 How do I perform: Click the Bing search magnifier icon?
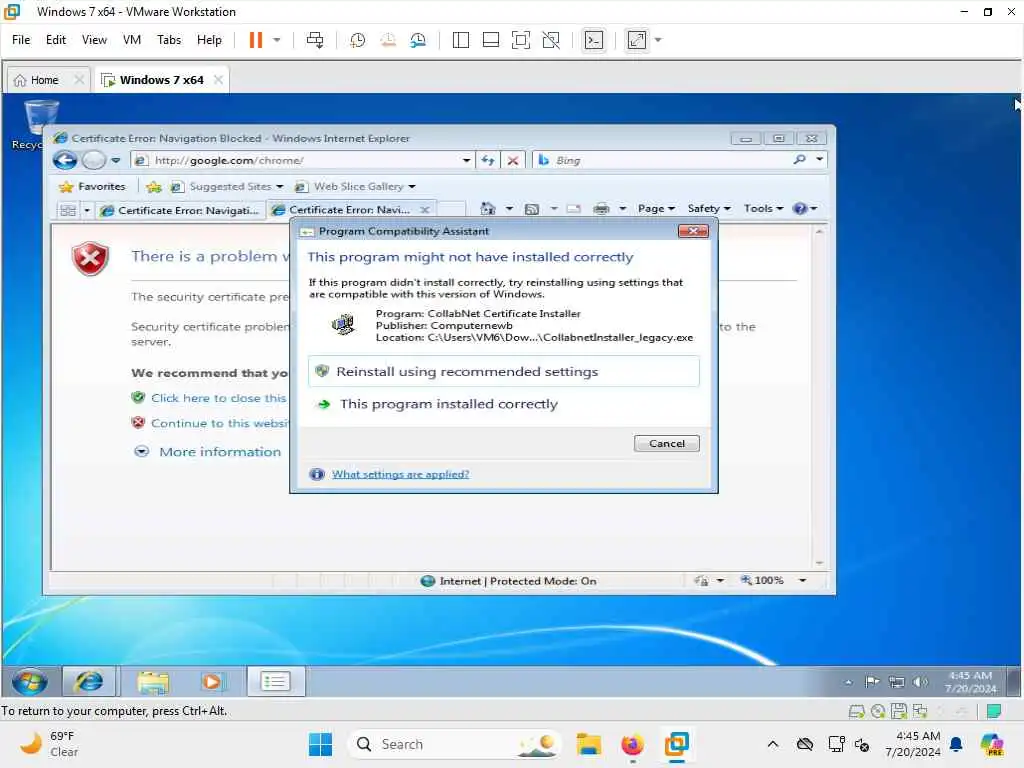click(799, 159)
